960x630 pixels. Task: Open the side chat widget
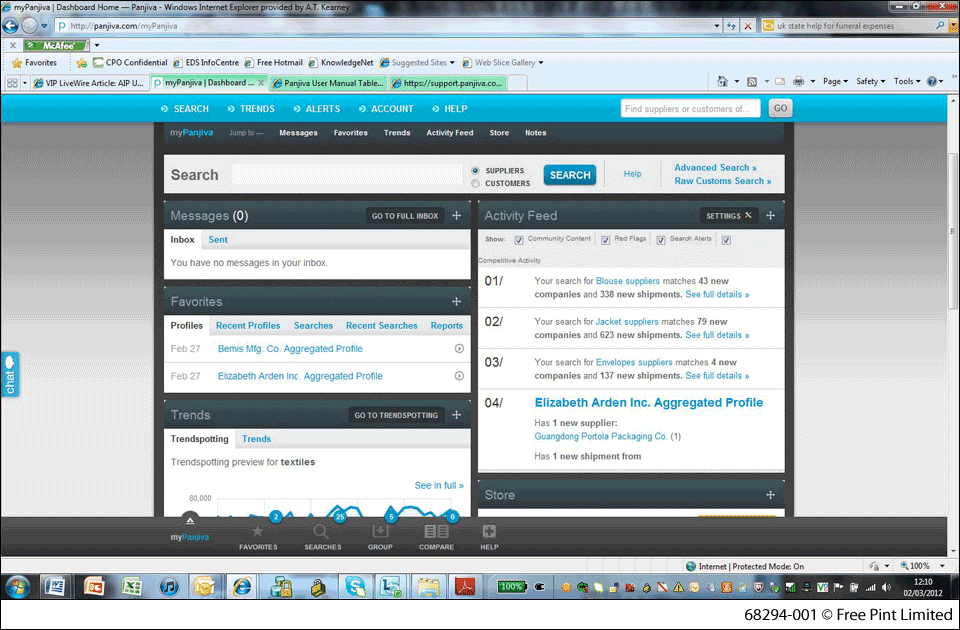(10, 374)
